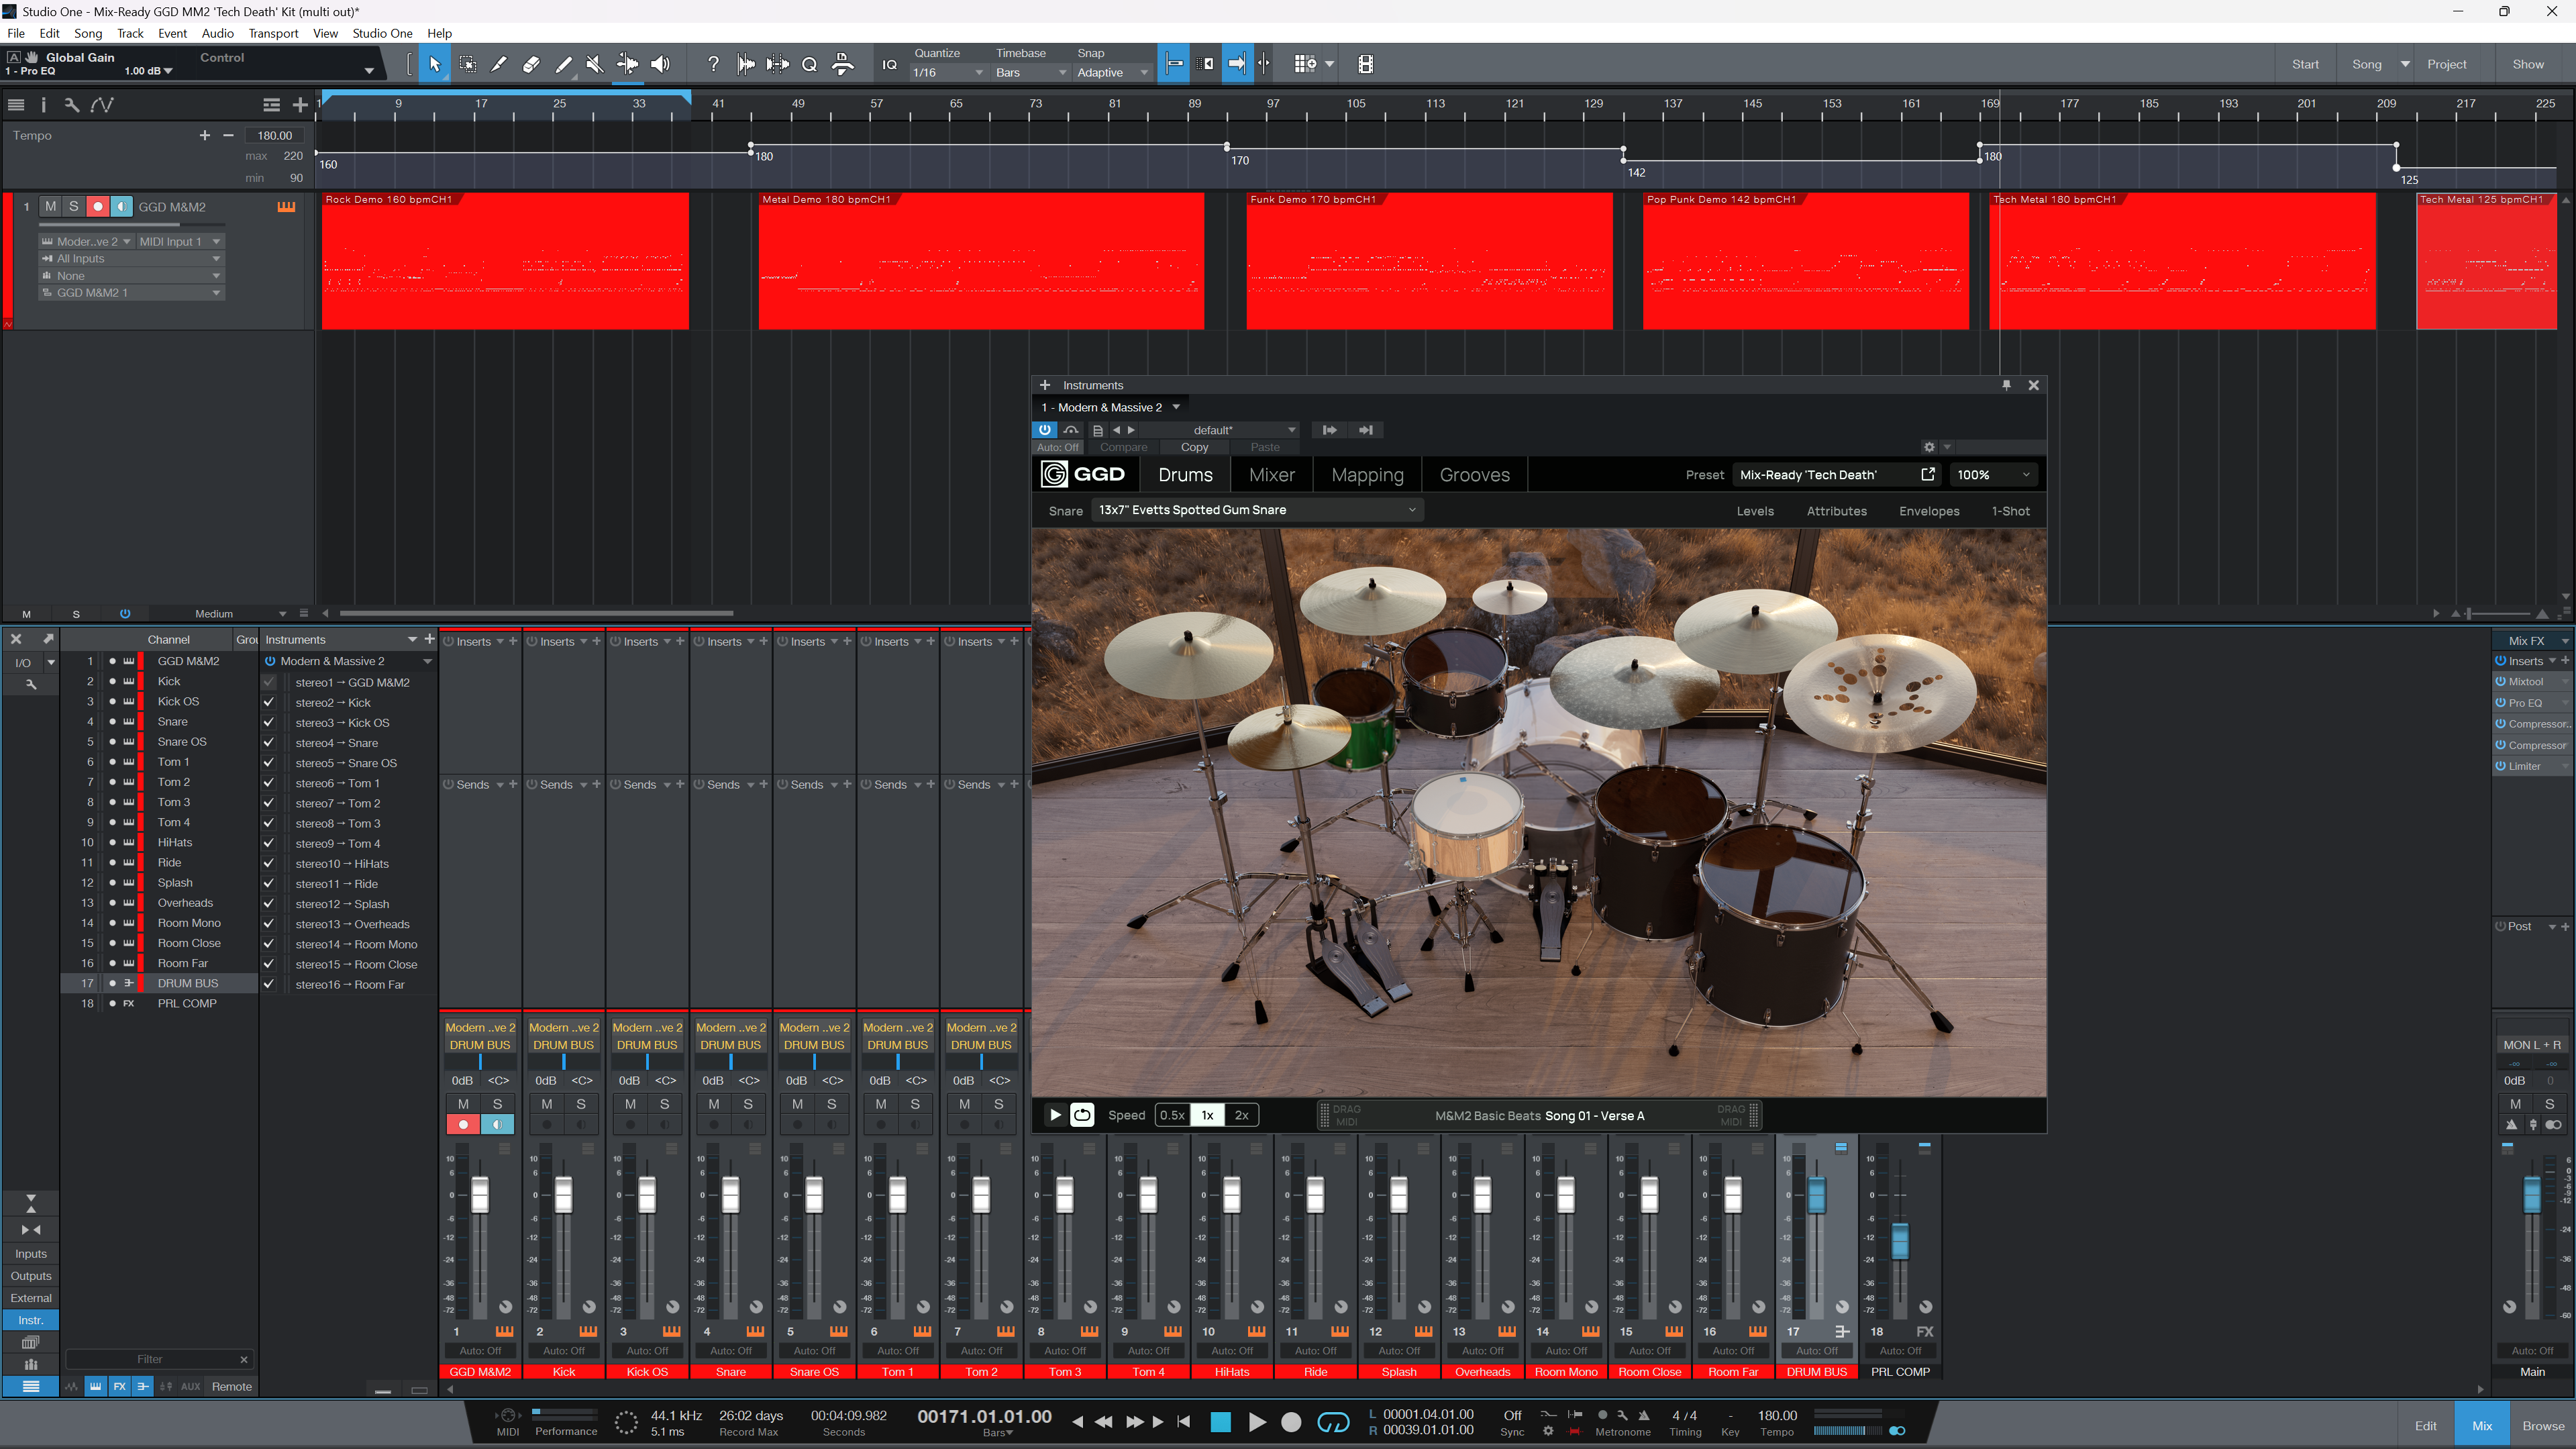Collapse the Modern & Massive 2 instrument entry
2576x1449 pixels.
pyautogui.click(x=427, y=661)
